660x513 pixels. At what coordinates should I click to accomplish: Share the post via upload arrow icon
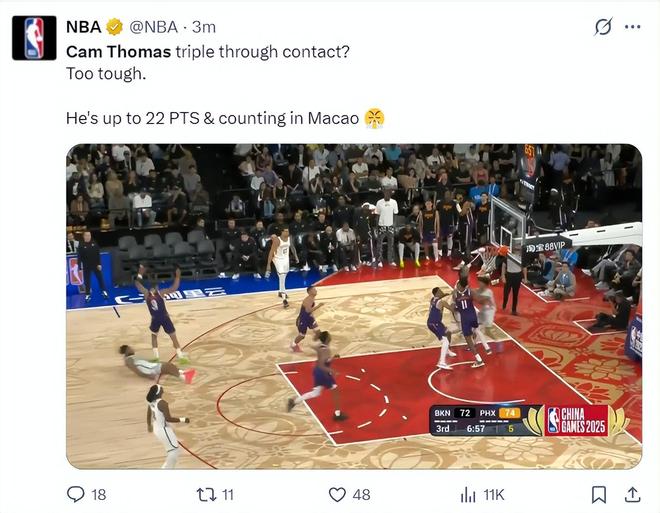click(632, 494)
